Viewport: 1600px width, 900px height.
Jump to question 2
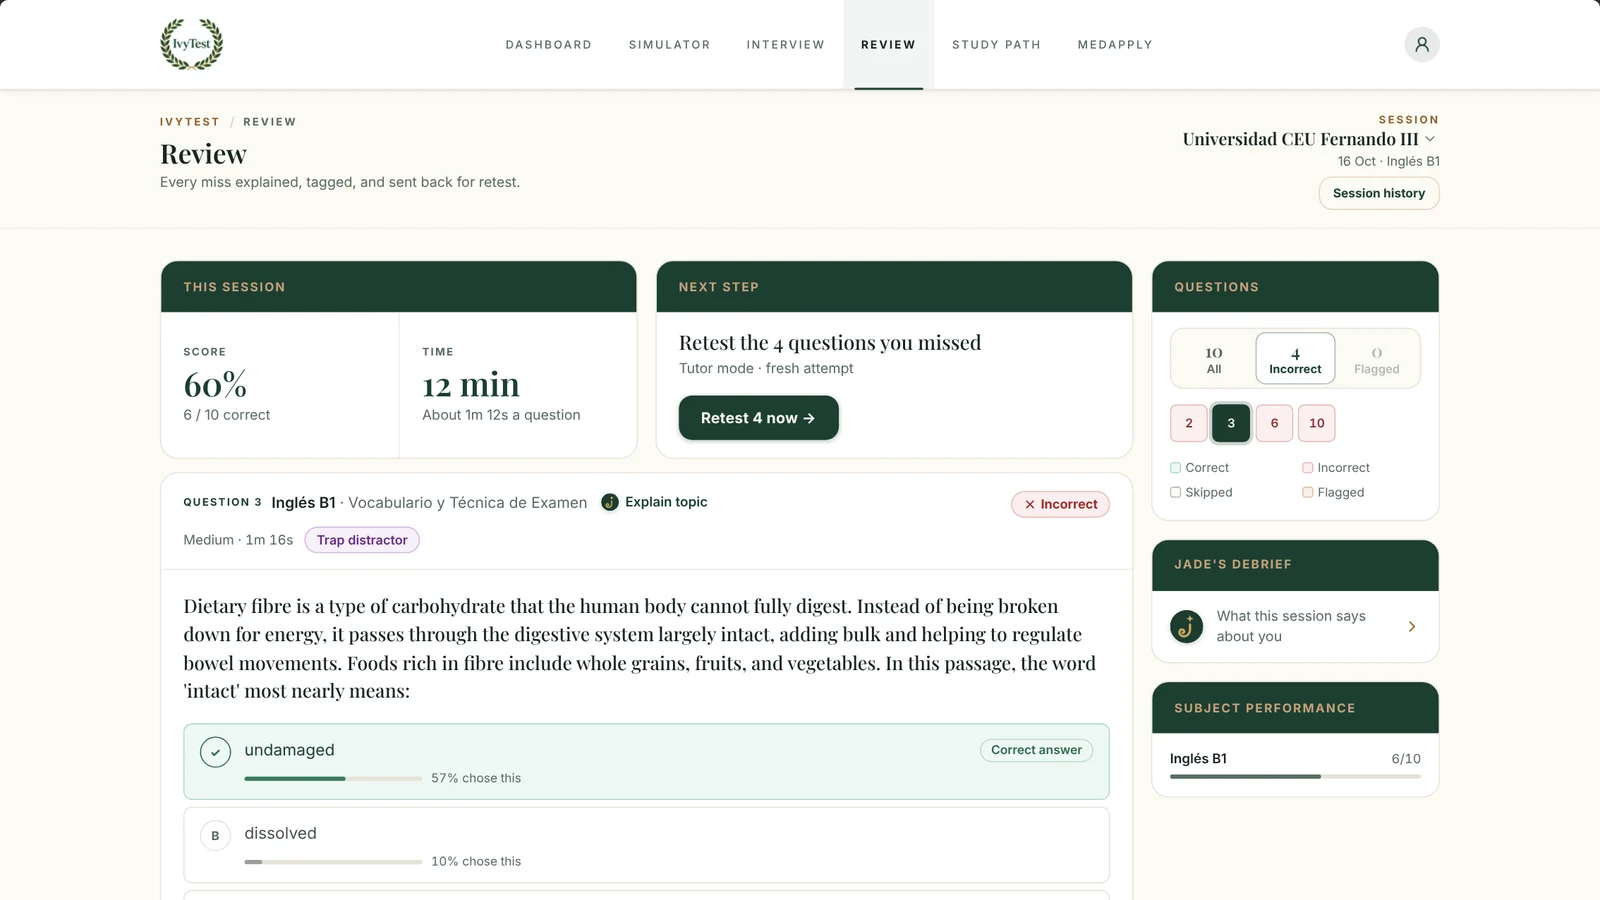pyautogui.click(x=1189, y=423)
